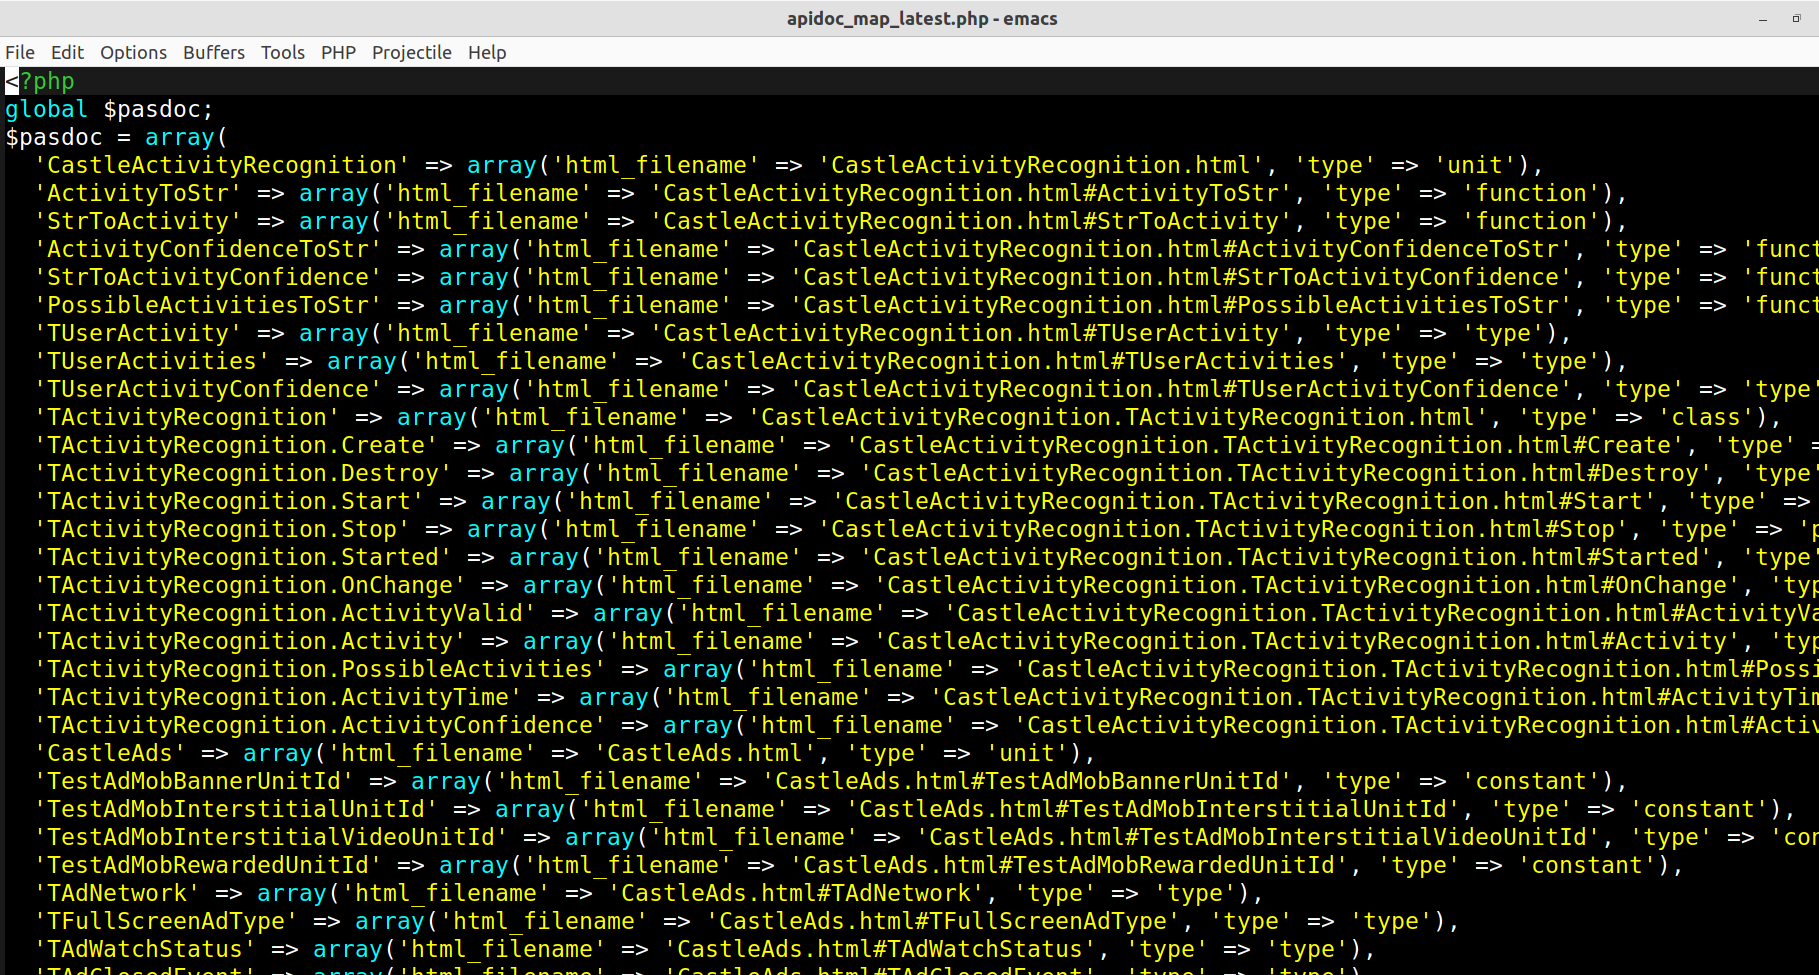The image size is (1819, 975).
Task: Minimize the emacs window
Action: 1762,18
